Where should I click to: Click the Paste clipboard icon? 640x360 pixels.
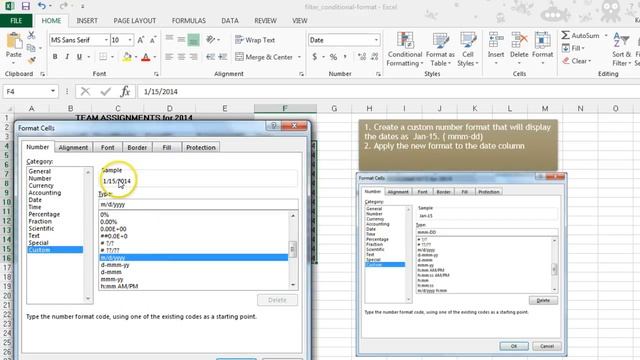13,41
